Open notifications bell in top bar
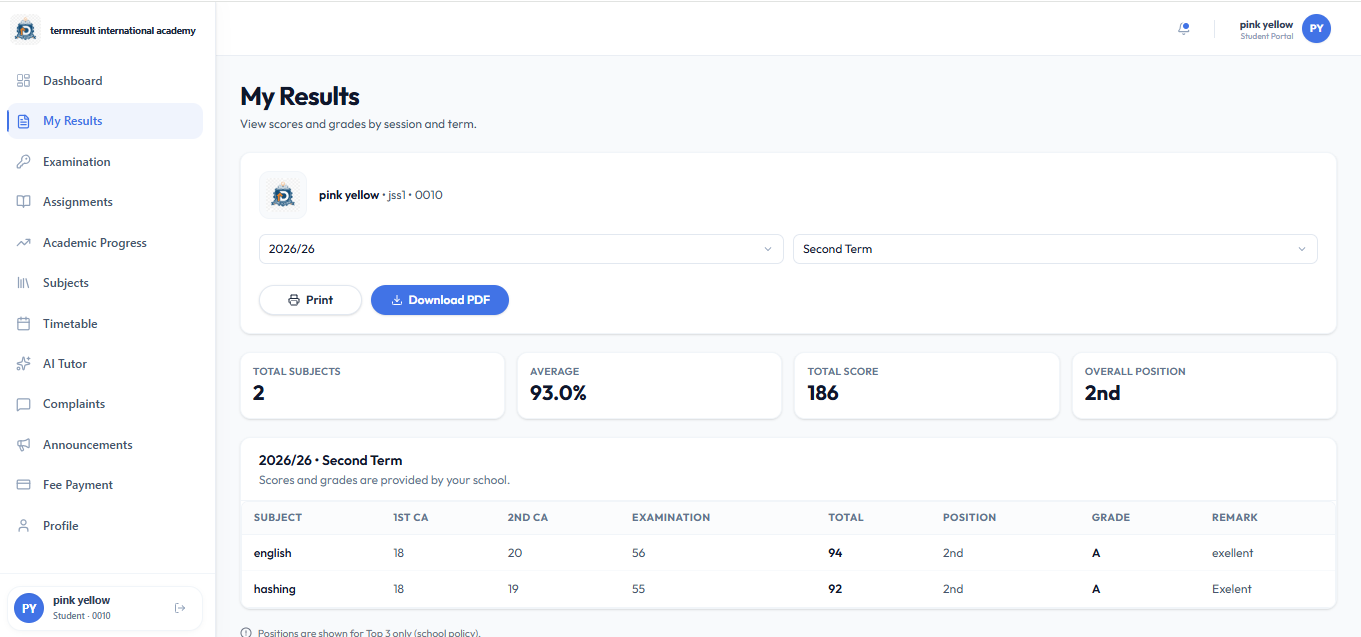The width and height of the screenshot is (1361, 637). 1184,29
